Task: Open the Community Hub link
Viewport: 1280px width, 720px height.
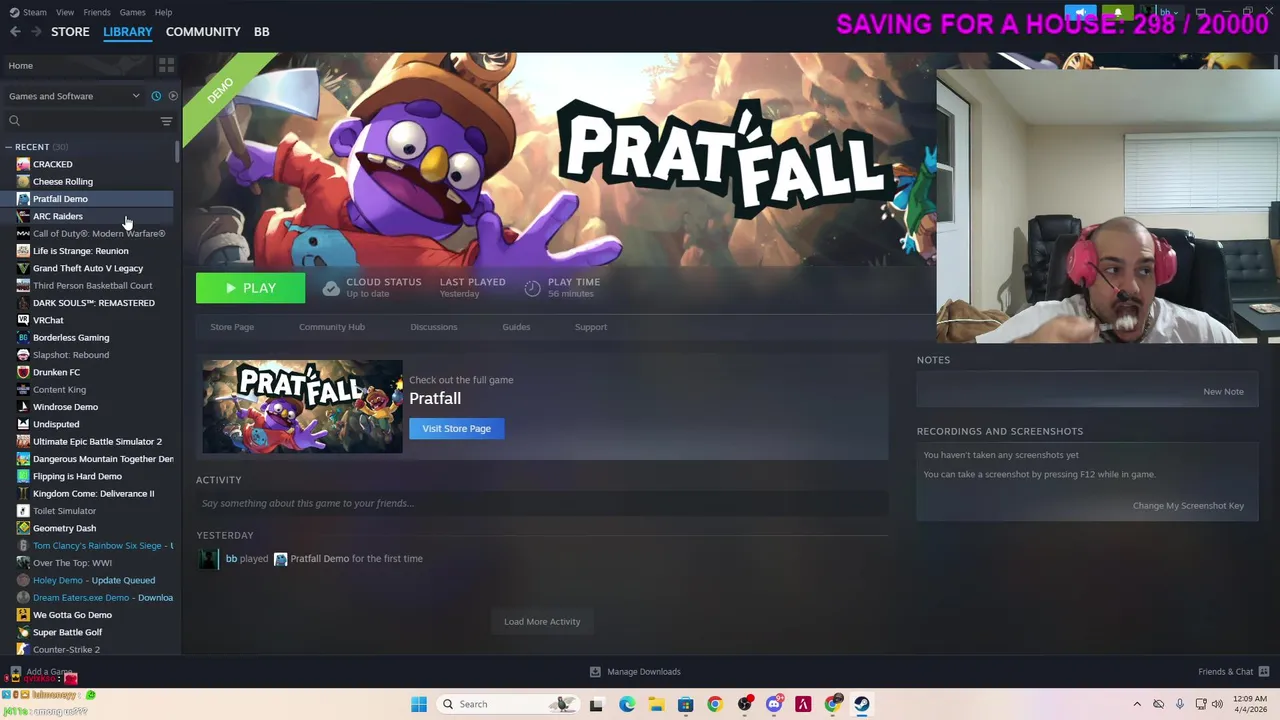Action: [x=332, y=327]
